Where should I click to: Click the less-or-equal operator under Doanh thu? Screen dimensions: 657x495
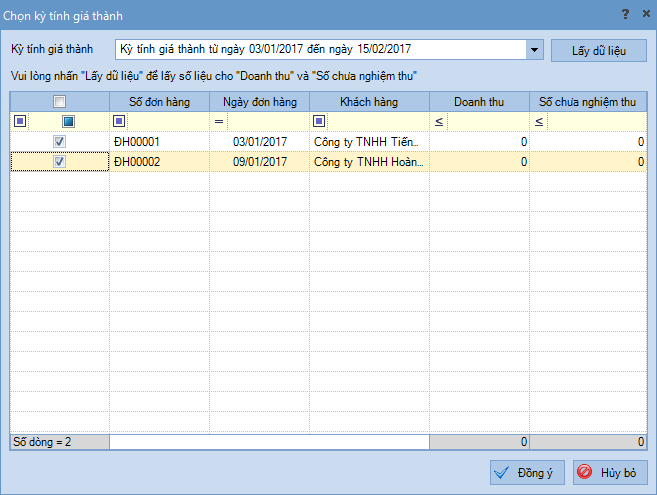pyautogui.click(x=438, y=121)
